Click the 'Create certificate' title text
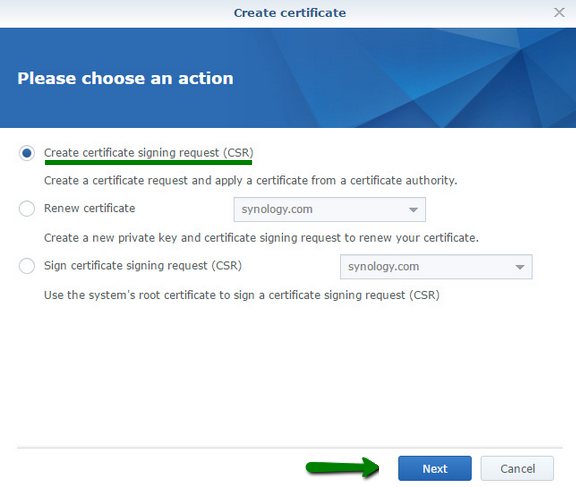The image size is (576, 487). pyautogui.click(x=290, y=13)
